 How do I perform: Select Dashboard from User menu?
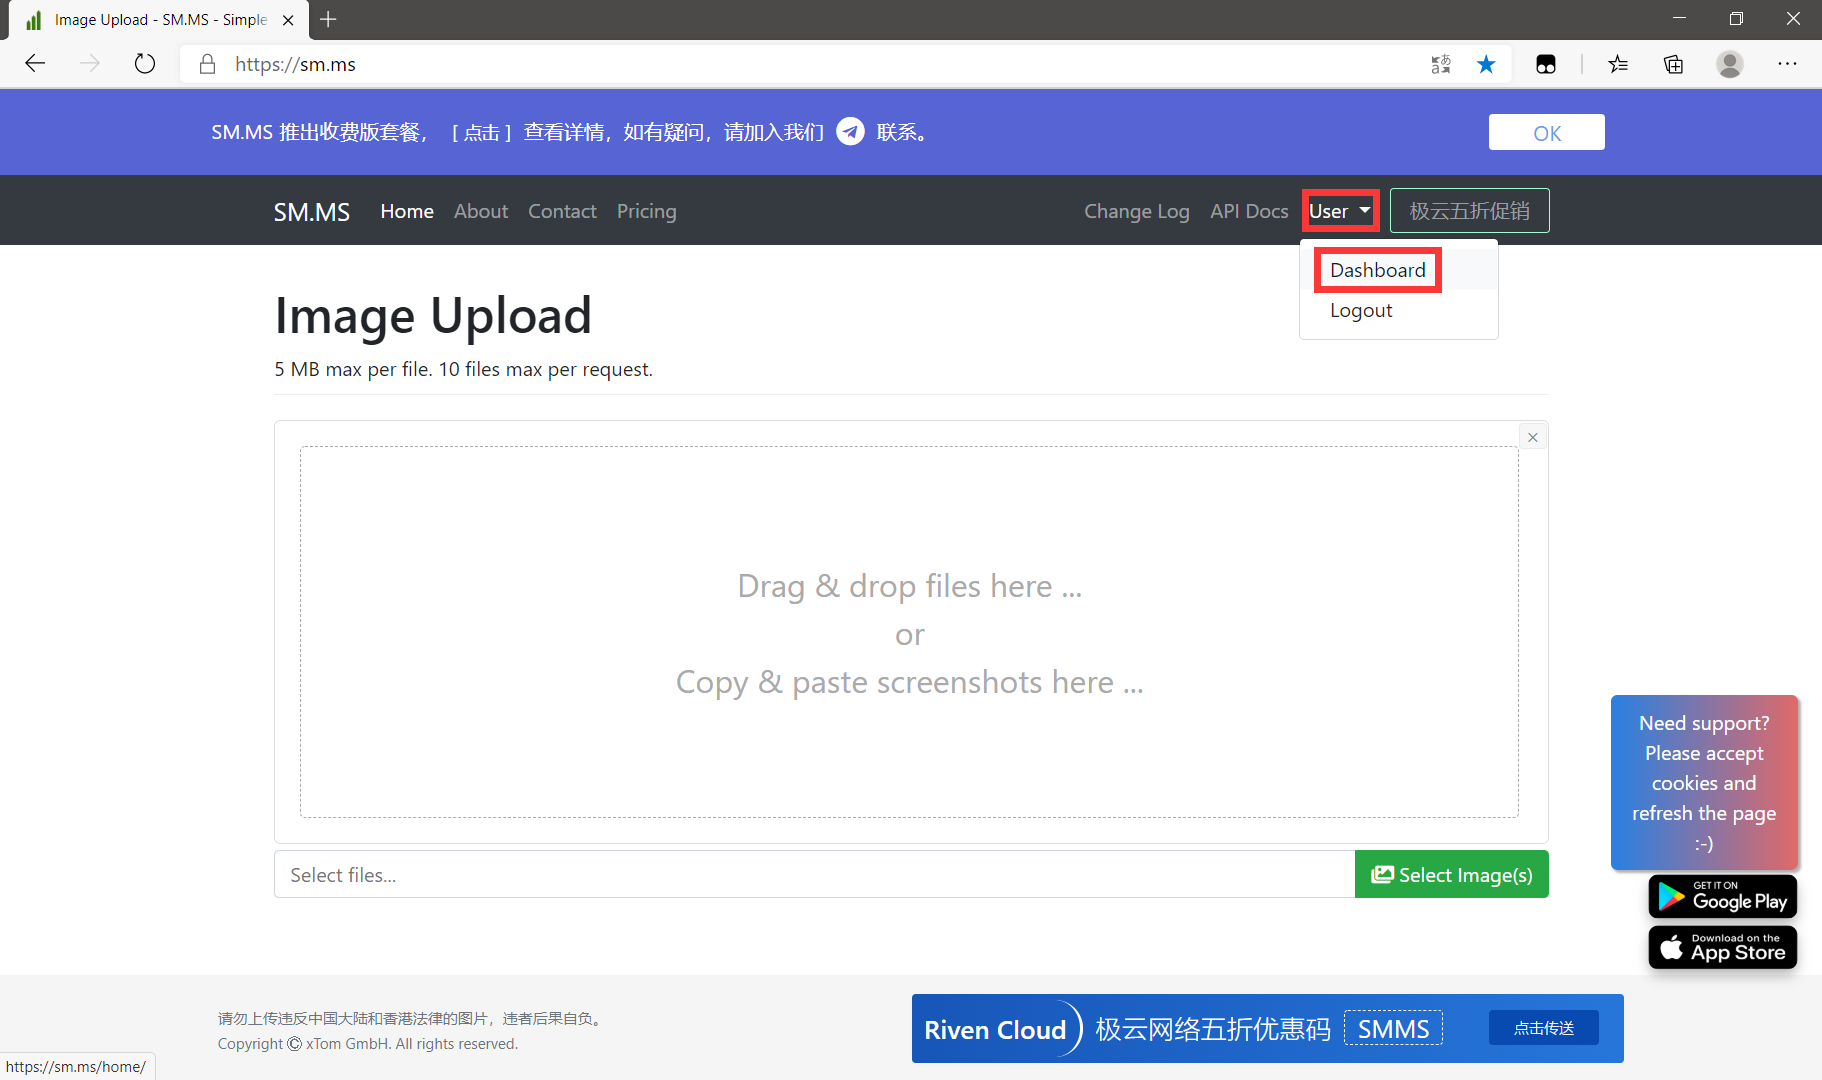point(1378,270)
